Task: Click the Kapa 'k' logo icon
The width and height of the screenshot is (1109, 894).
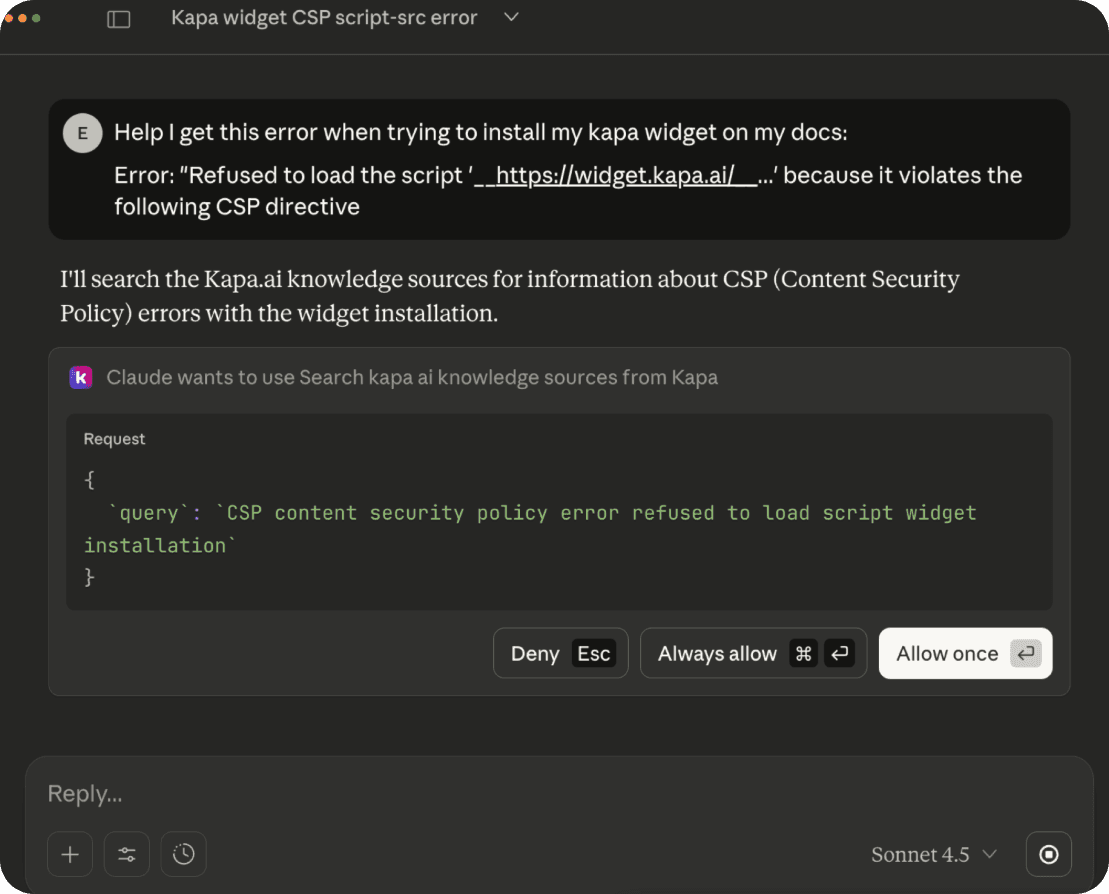Action: pos(81,378)
